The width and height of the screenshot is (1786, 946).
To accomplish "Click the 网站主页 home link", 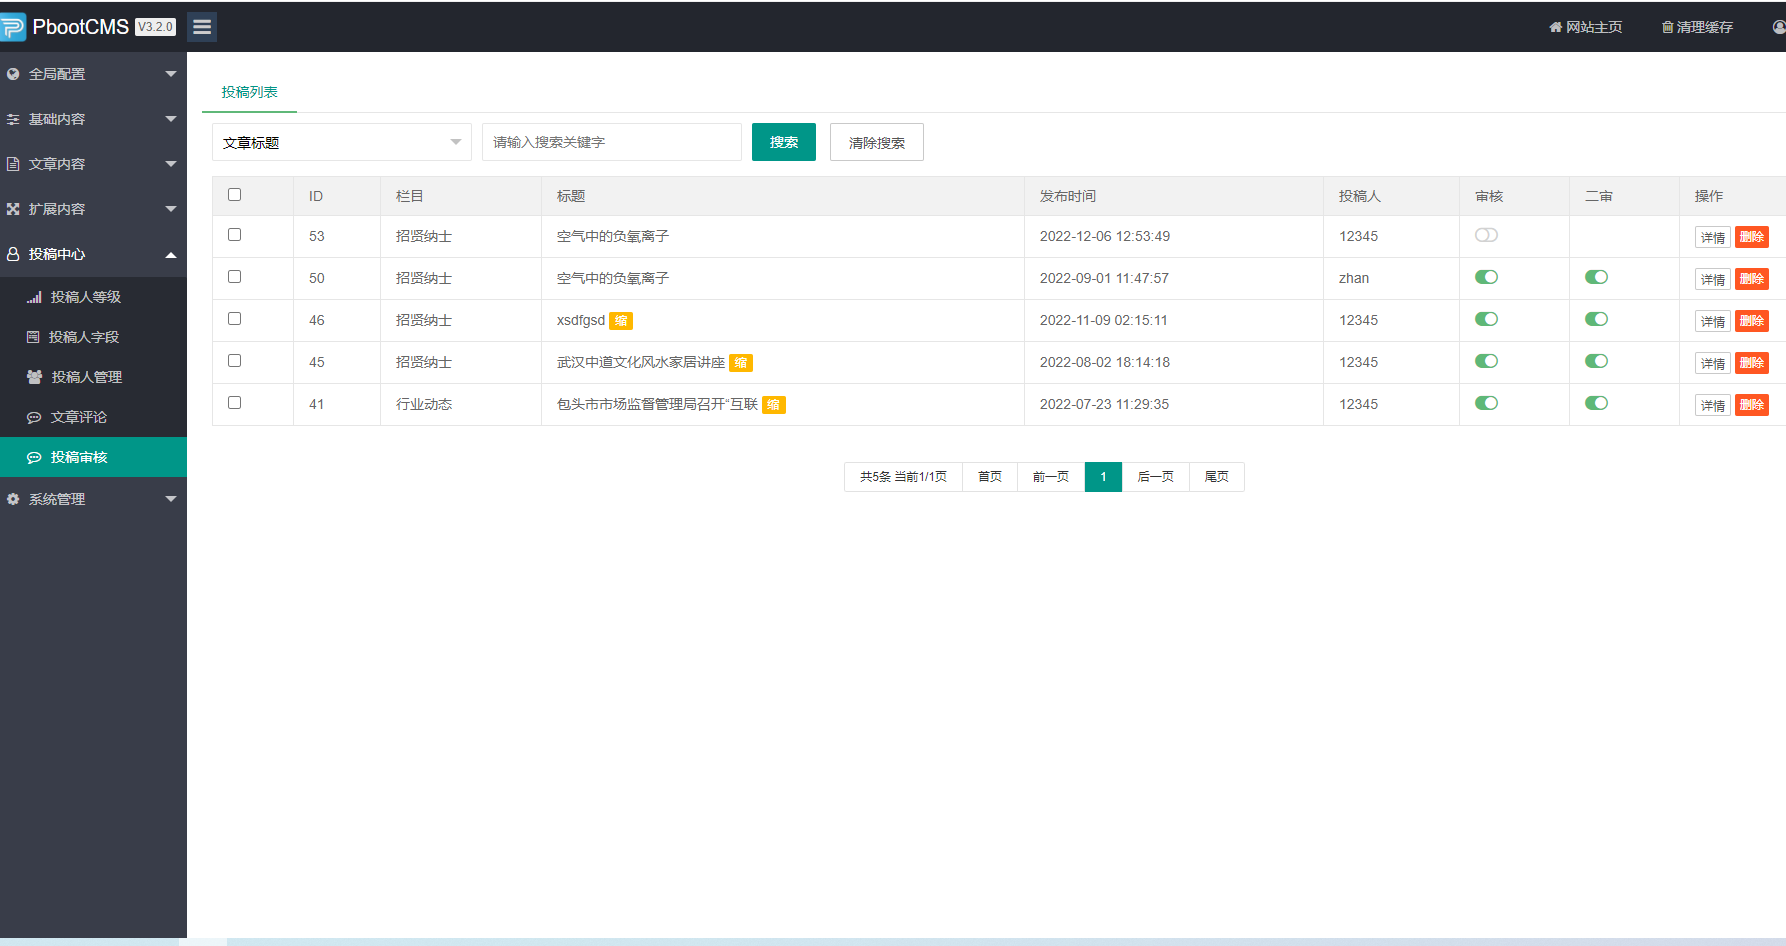I will pos(1586,27).
